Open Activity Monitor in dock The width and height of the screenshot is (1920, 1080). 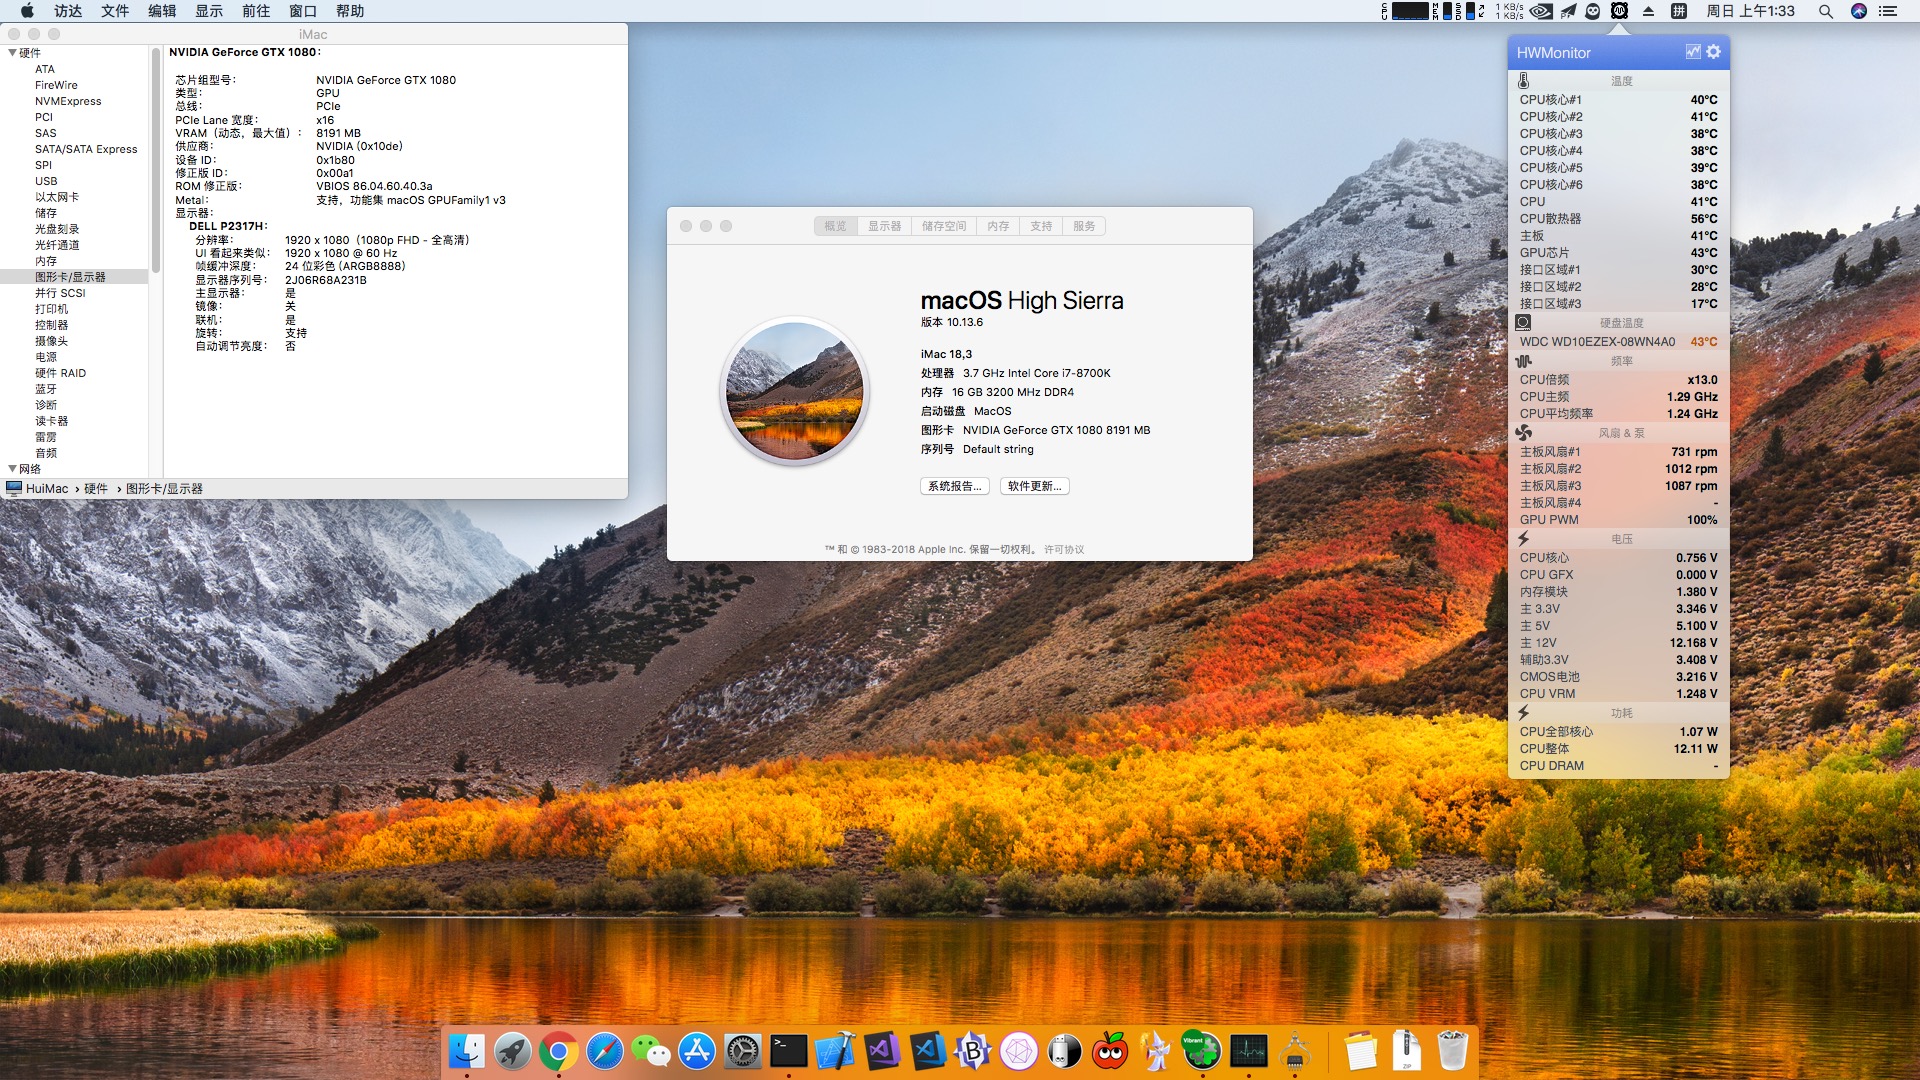pos(1247,1050)
